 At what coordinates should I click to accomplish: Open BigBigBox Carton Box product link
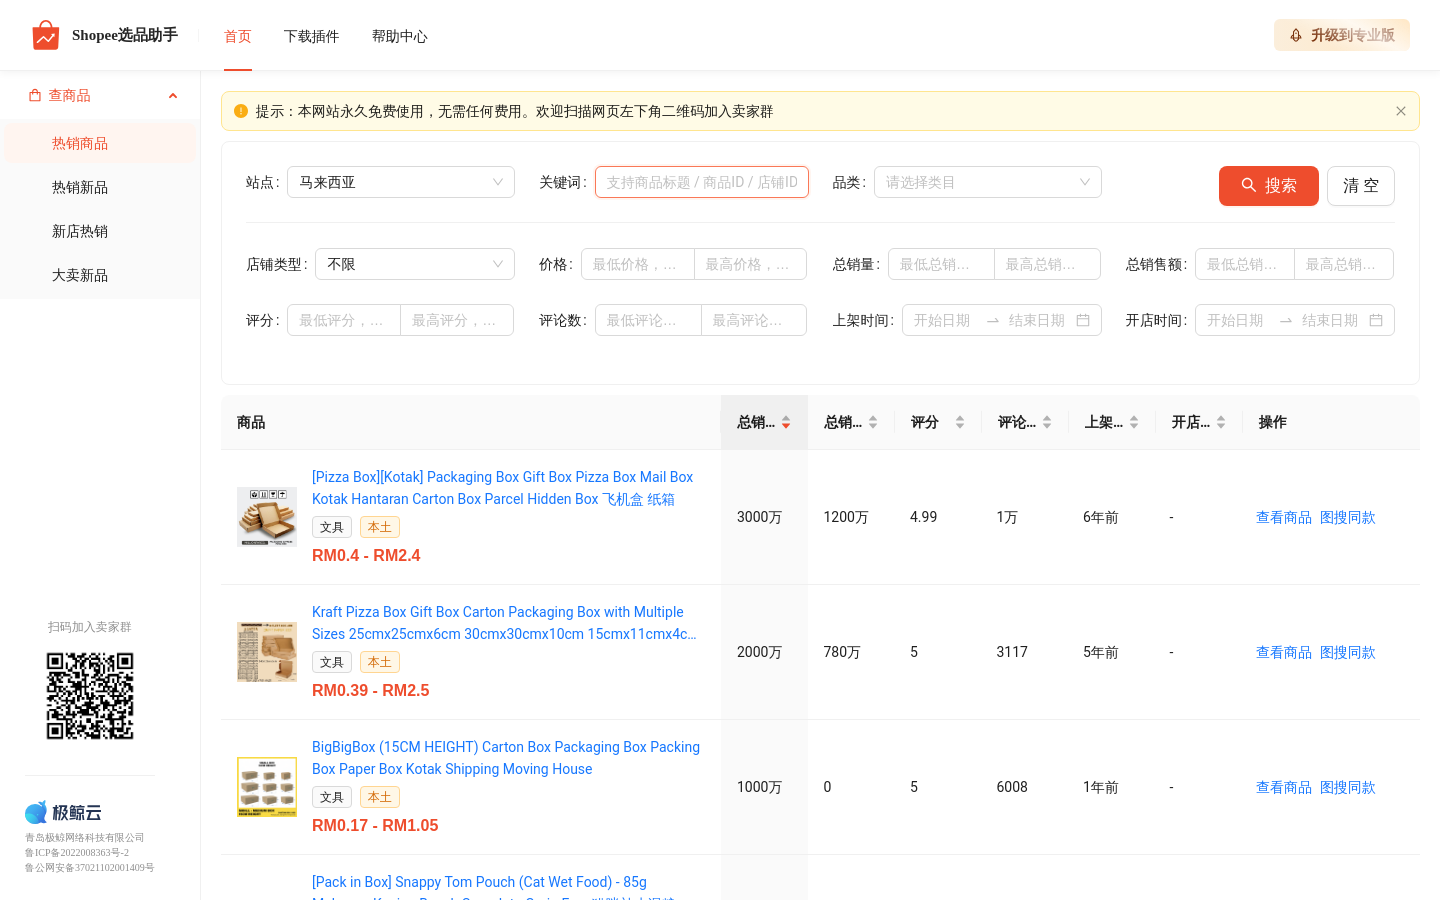[x=506, y=758]
